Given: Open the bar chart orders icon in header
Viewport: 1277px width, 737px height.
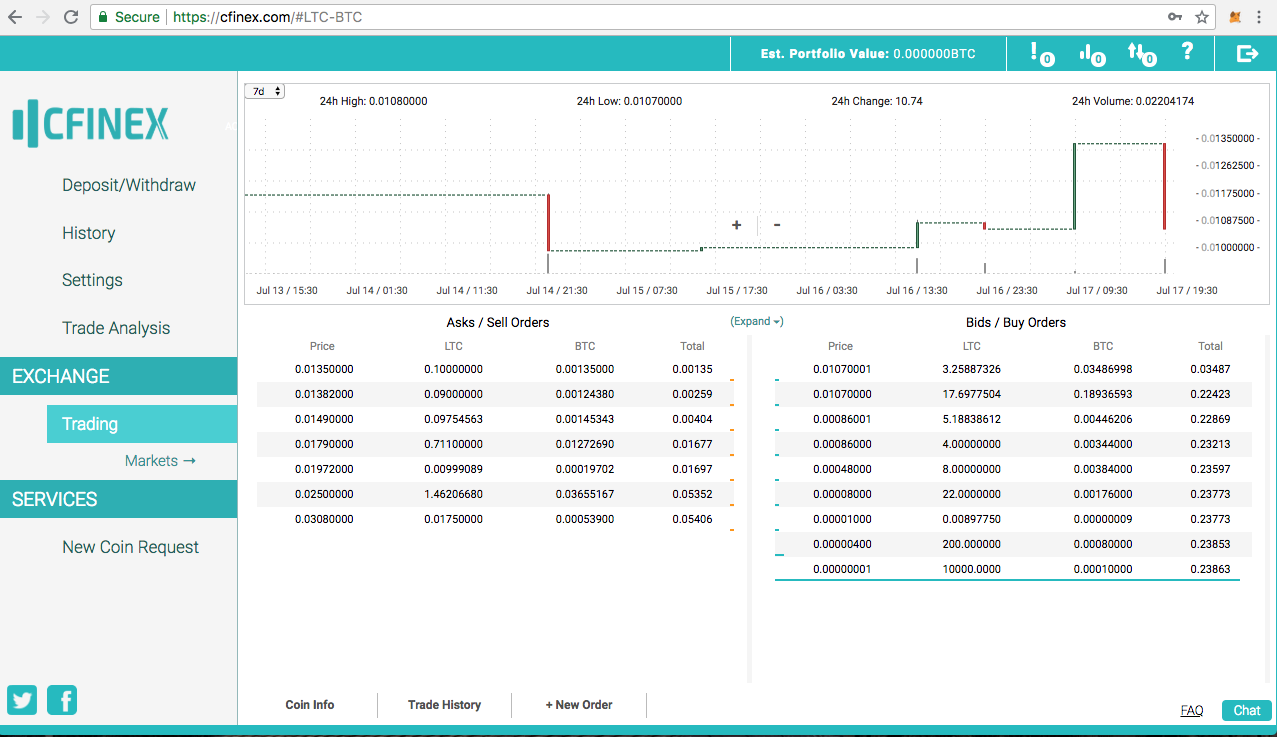Looking at the screenshot, I should (1091, 54).
